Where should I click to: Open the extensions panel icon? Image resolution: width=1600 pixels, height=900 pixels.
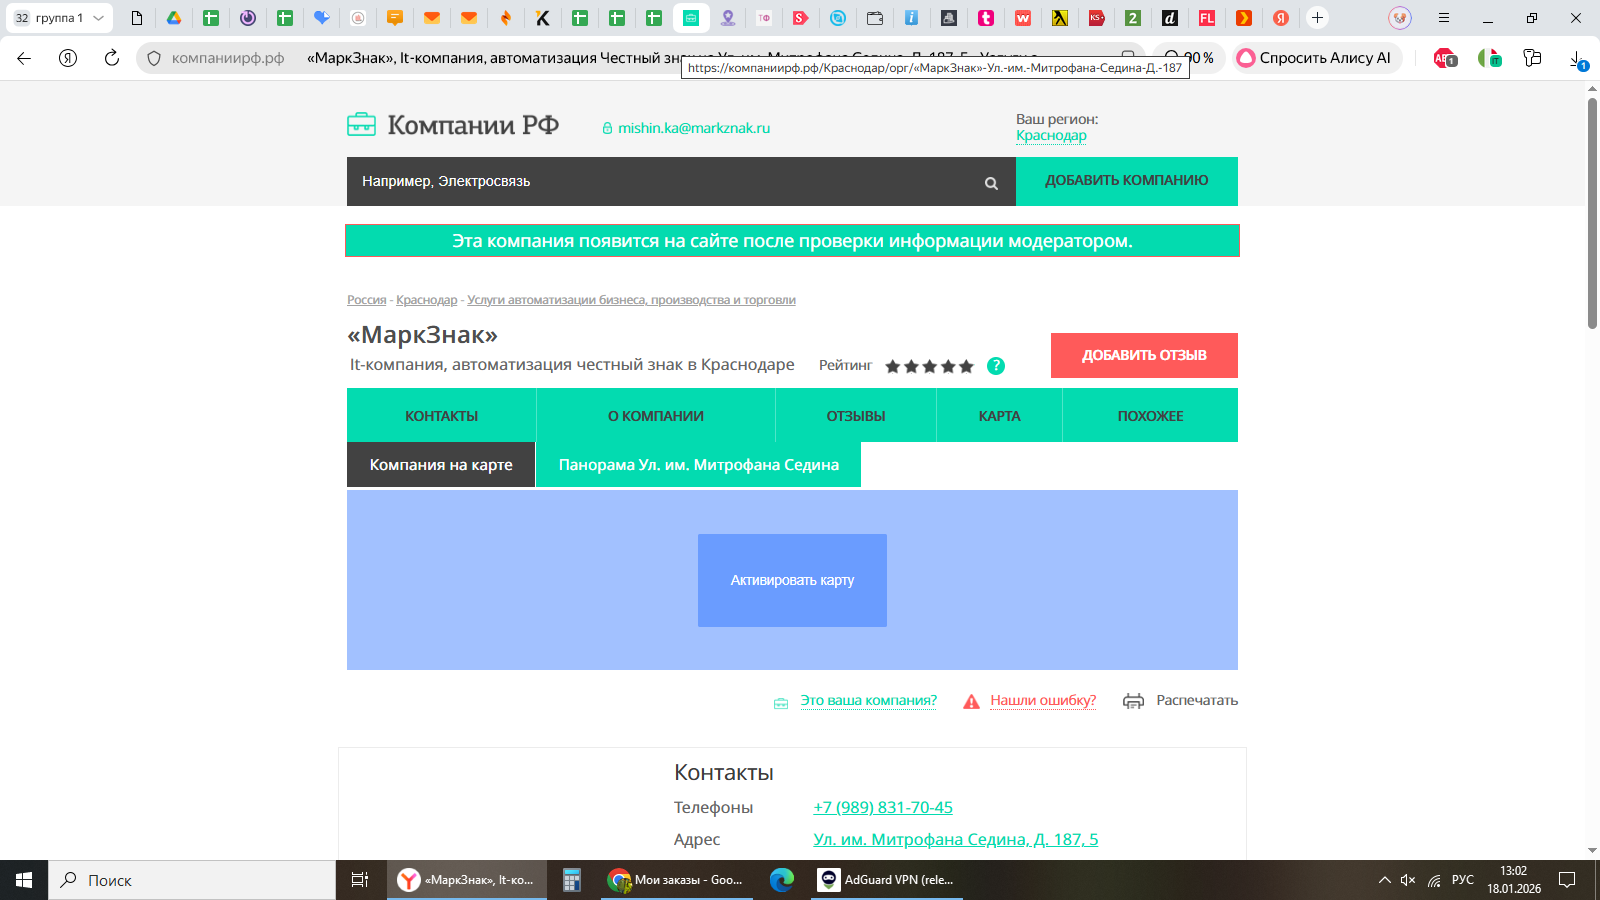click(1532, 58)
